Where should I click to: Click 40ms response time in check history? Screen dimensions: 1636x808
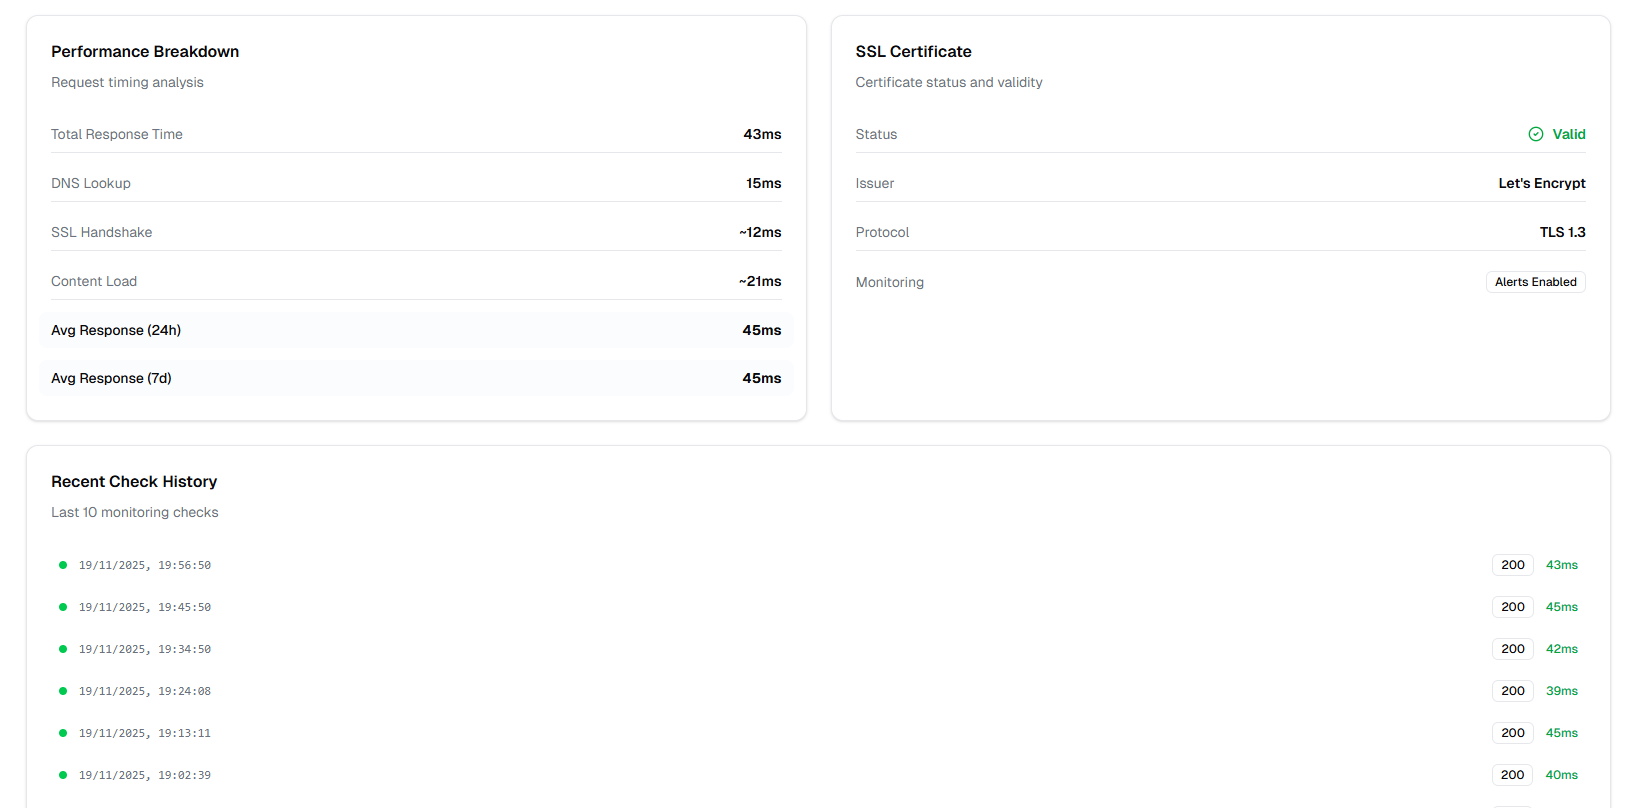[x=1562, y=775]
